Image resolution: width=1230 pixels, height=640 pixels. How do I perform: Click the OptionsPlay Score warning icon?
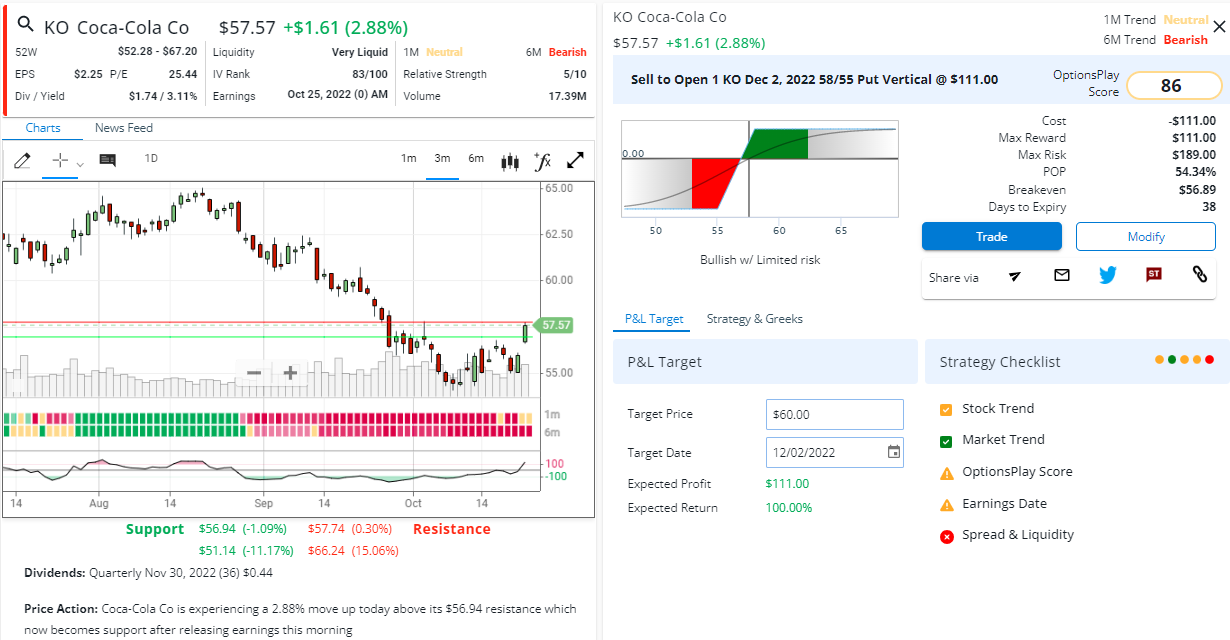[x=946, y=473]
